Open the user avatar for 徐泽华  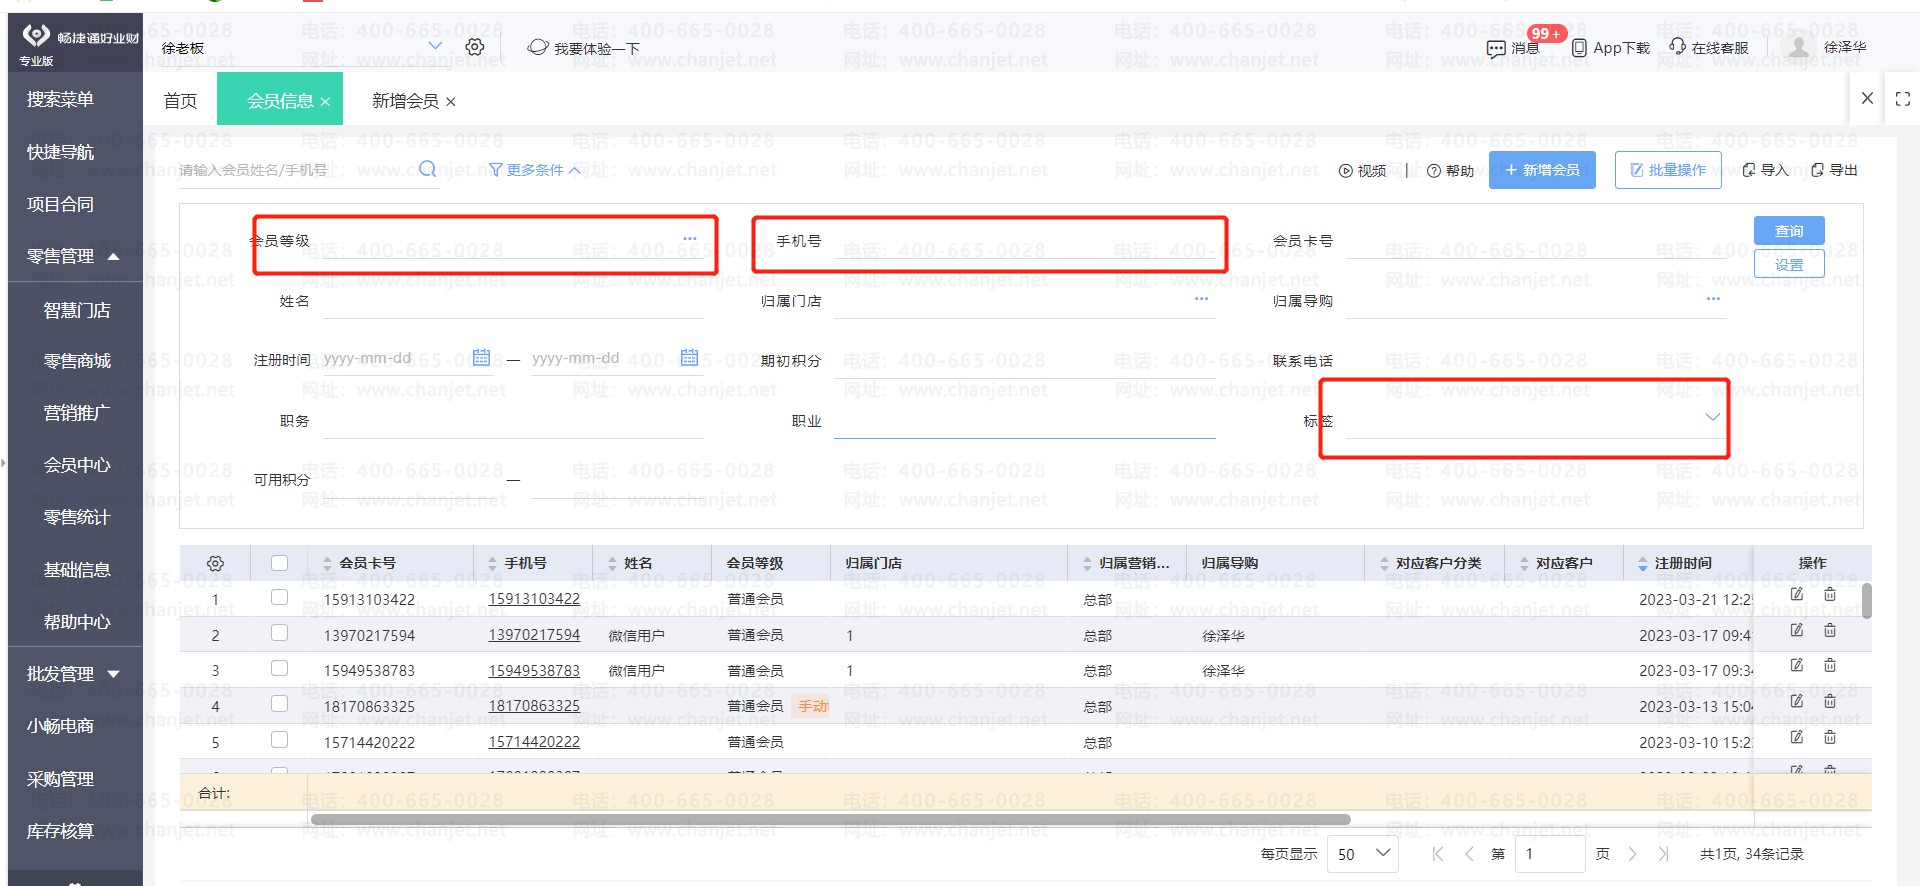tap(1798, 47)
